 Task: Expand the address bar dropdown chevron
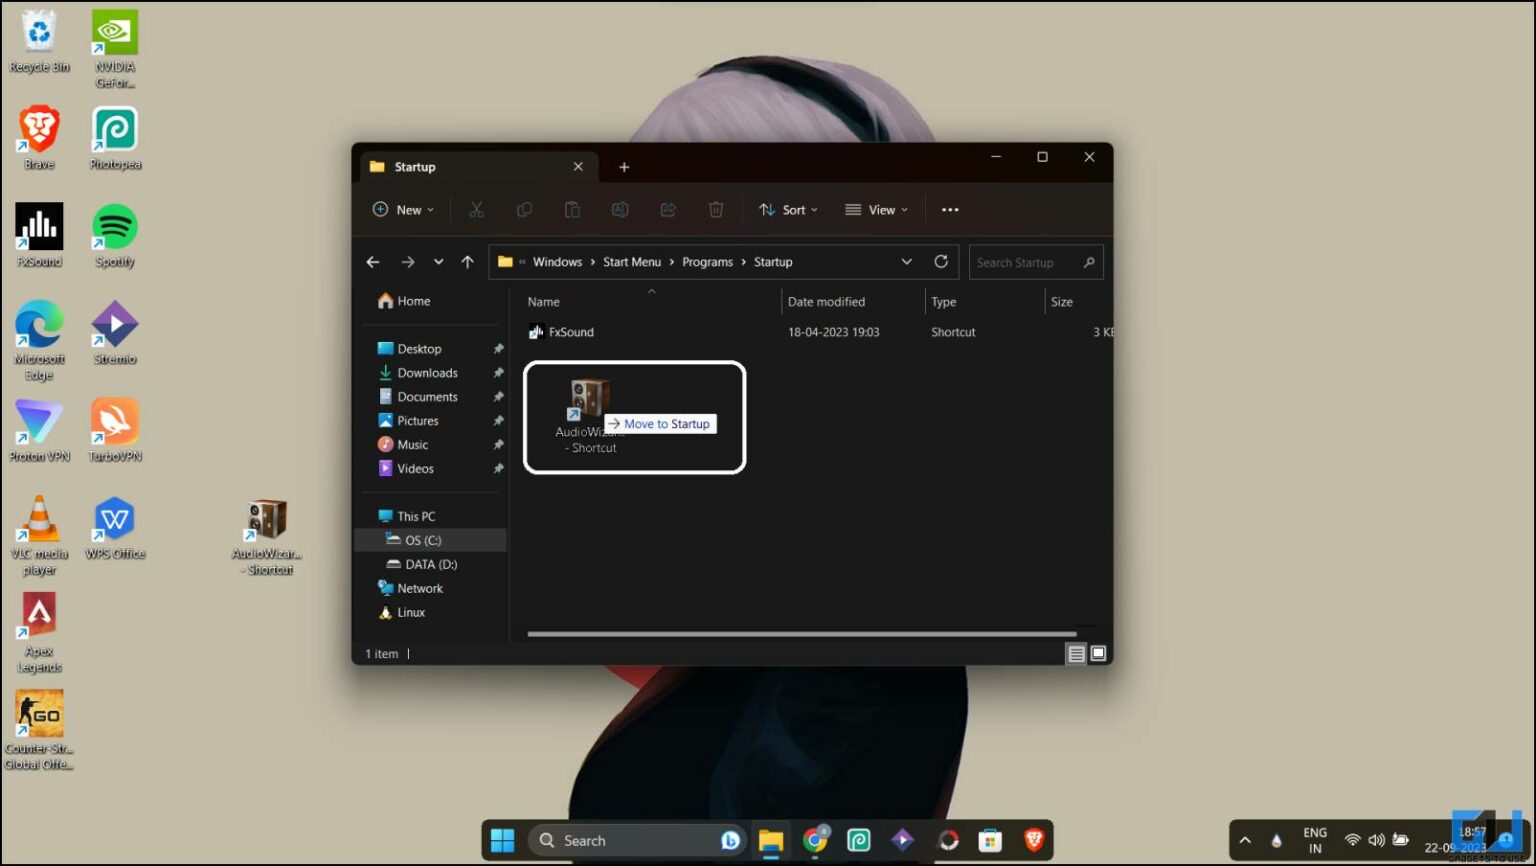[x=906, y=261]
